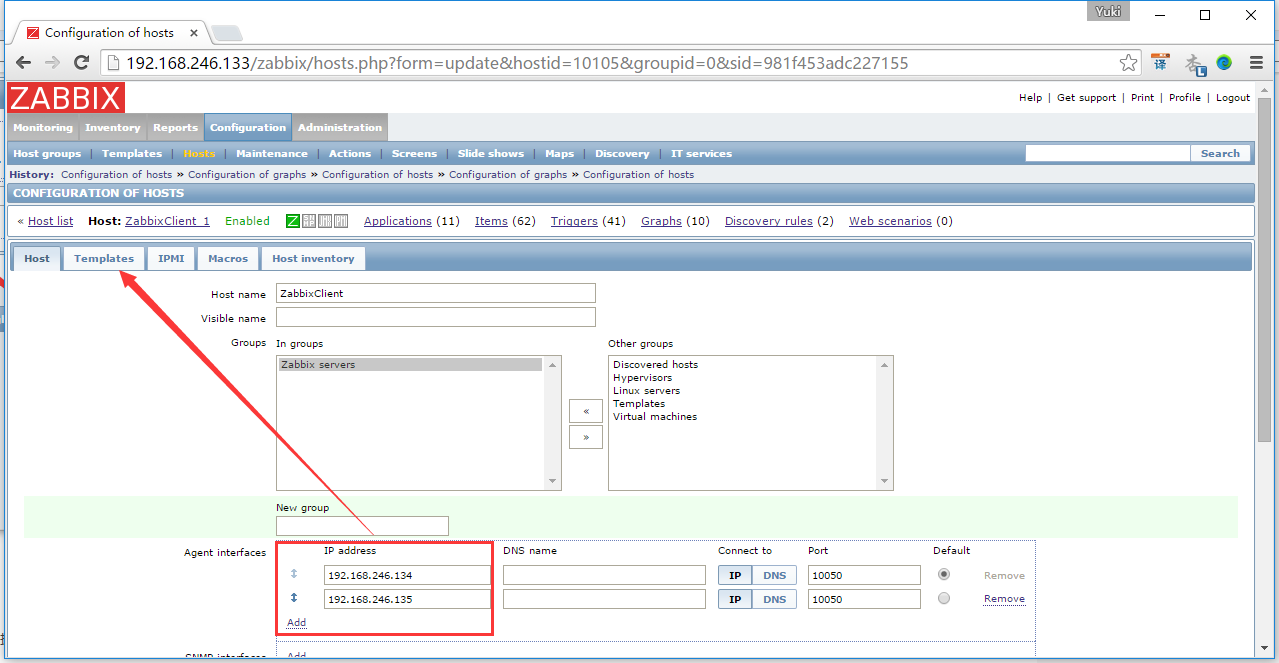Open the Configuration main menu
1279x663 pixels.
click(x=248, y=128)
